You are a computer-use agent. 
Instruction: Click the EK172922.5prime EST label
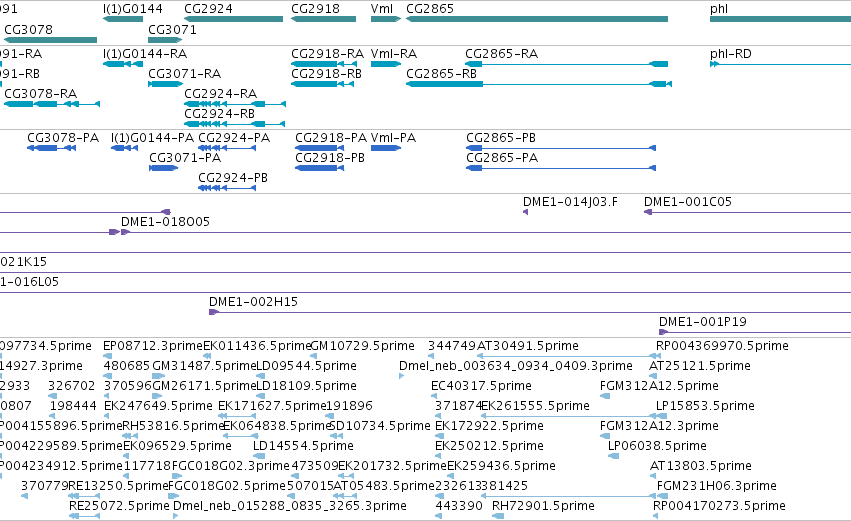pyautogui.click(x=490, y=427)
